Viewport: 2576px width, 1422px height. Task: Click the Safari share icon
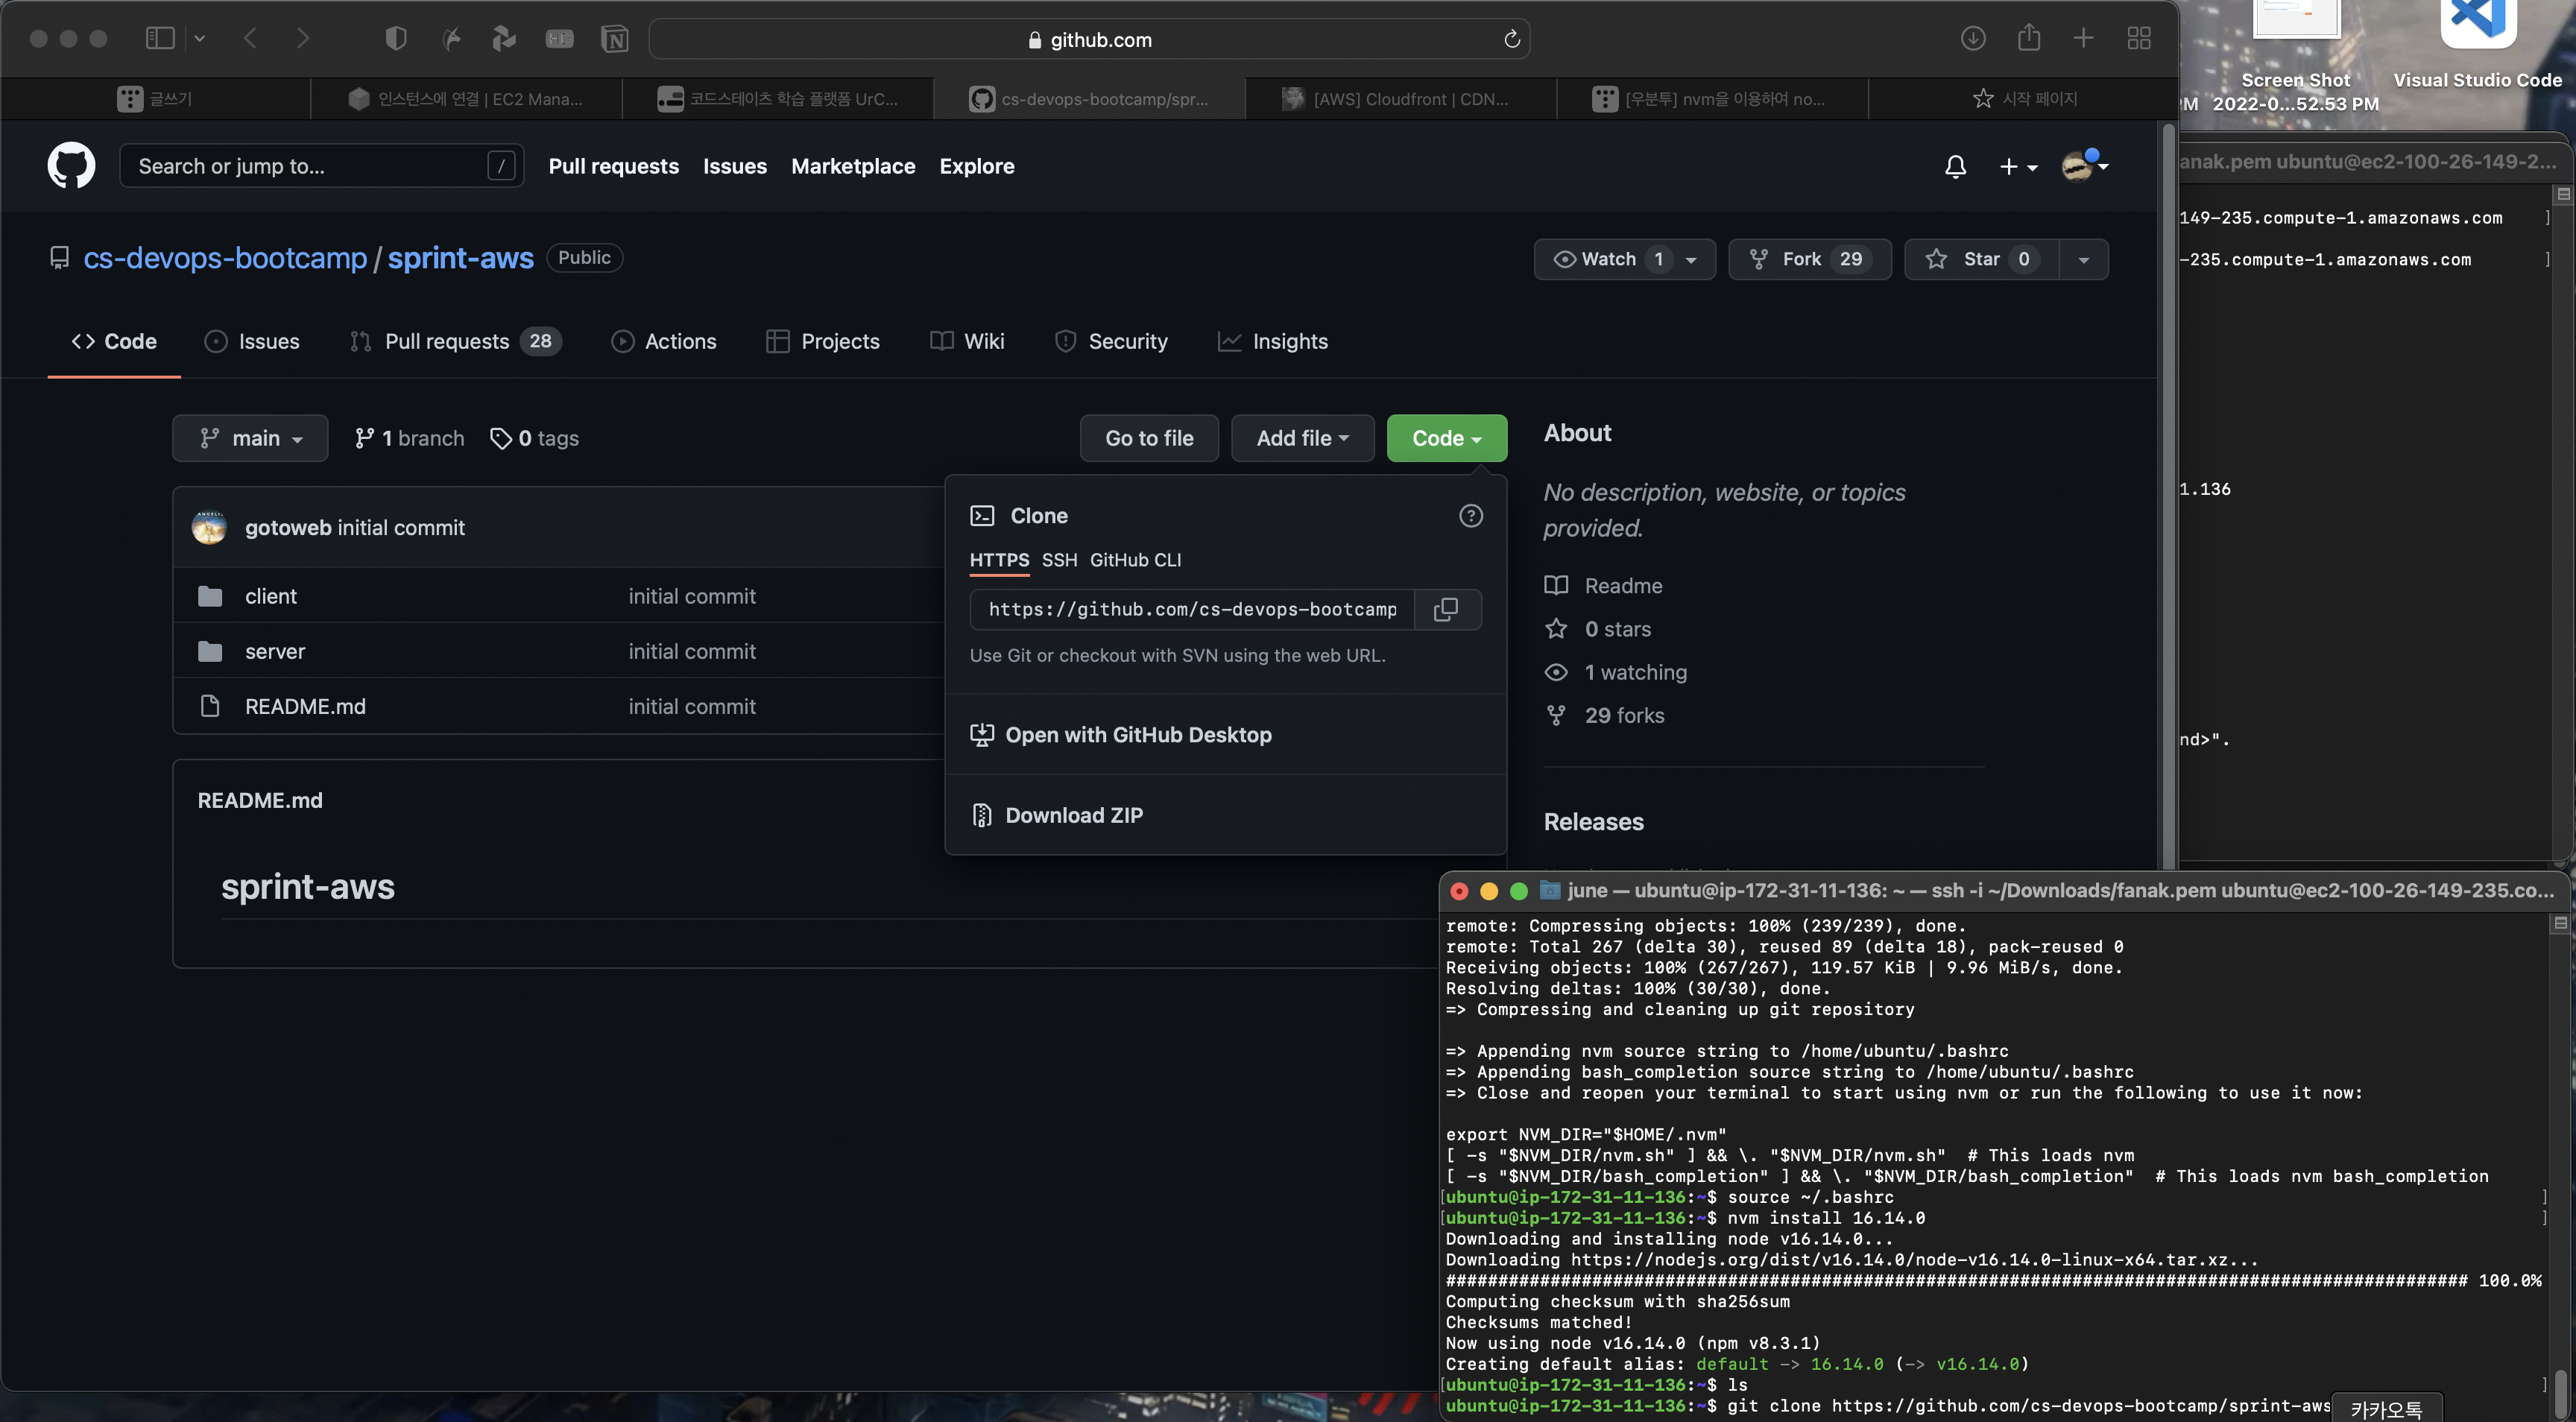click(2028, 38)
